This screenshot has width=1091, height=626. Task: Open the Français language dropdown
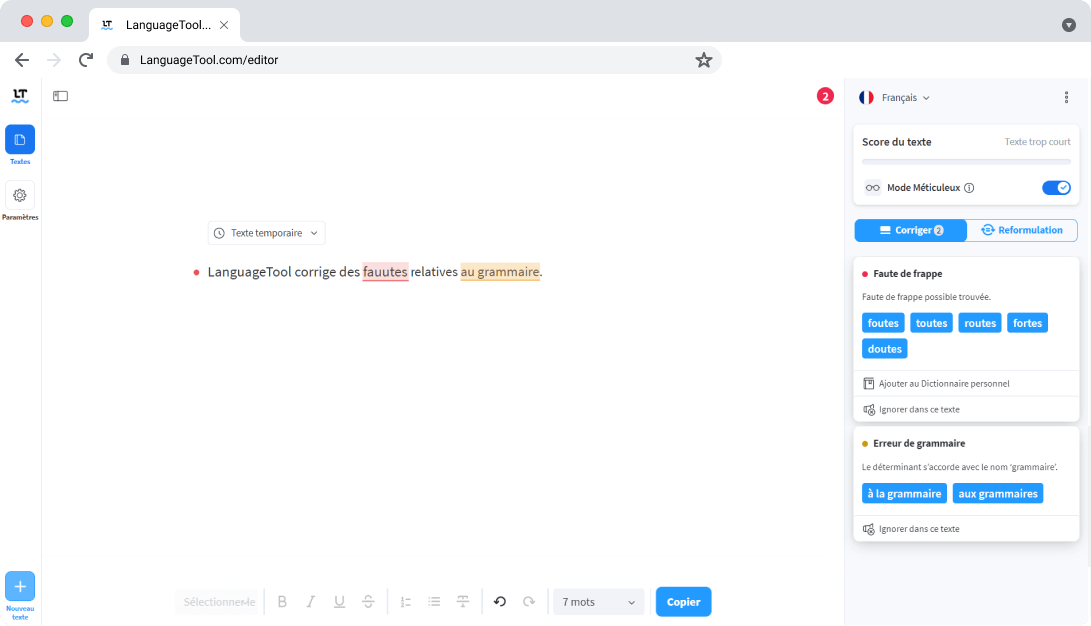pyautogui.click(x=895, y=97)
